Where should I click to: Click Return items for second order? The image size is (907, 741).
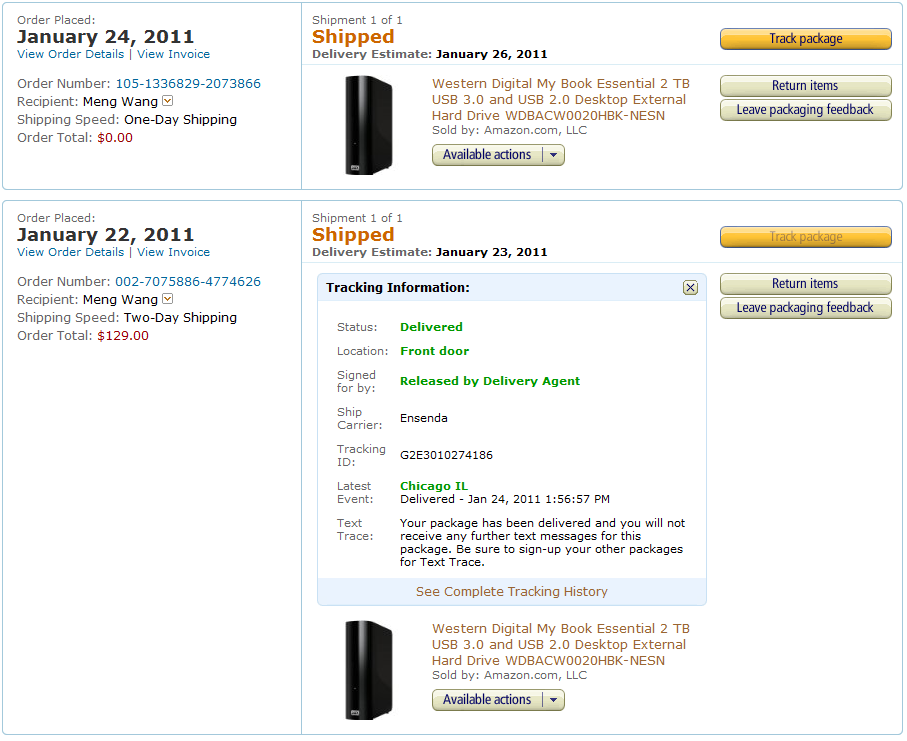[805, 284]
